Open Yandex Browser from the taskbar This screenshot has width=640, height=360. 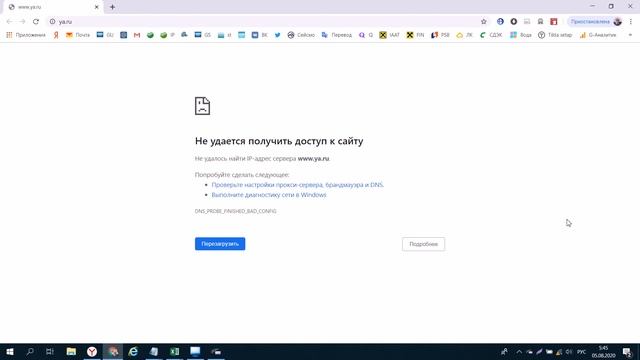pyautogui.click(x=92, y=351)
